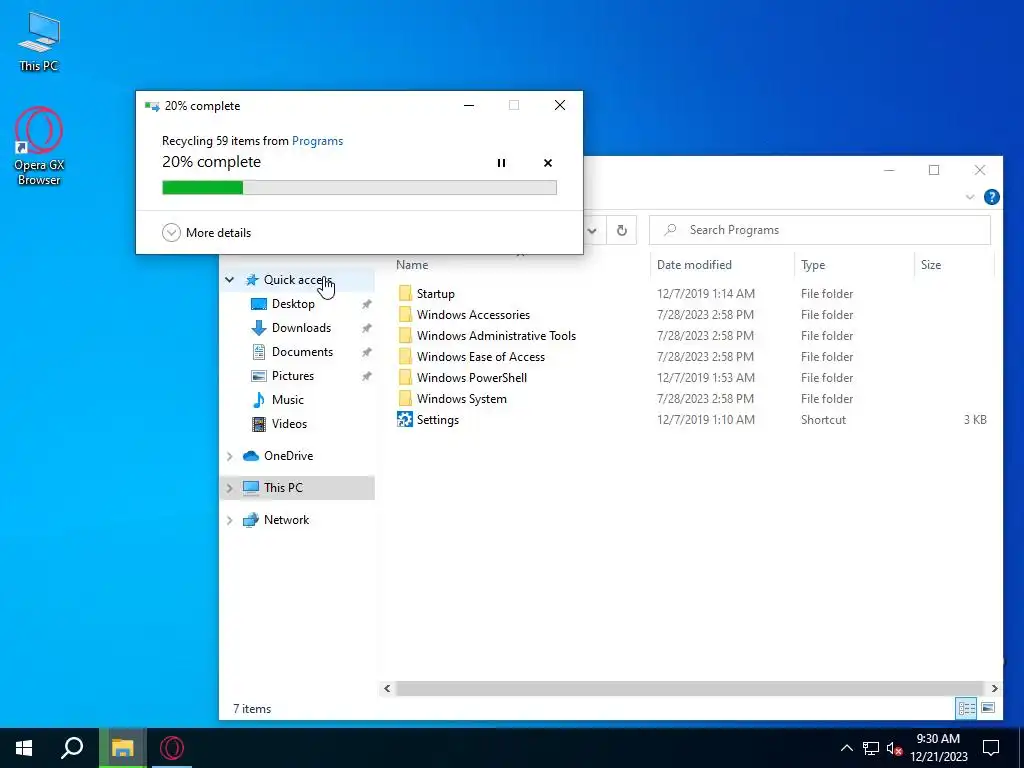Pause the recycling operation
The image size is (1024, 768).
click(501, 163)
